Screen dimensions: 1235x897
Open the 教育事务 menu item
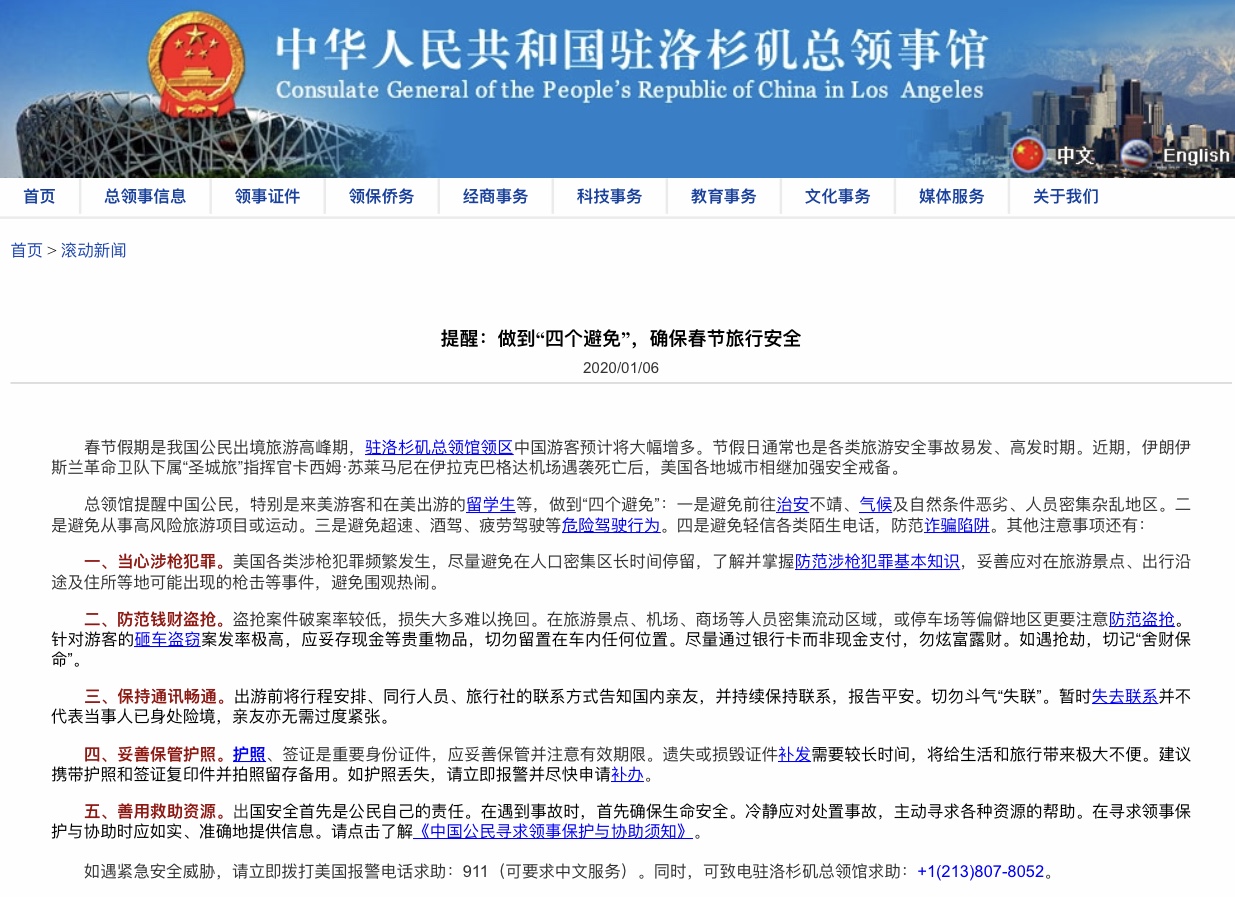pos(724,196)
